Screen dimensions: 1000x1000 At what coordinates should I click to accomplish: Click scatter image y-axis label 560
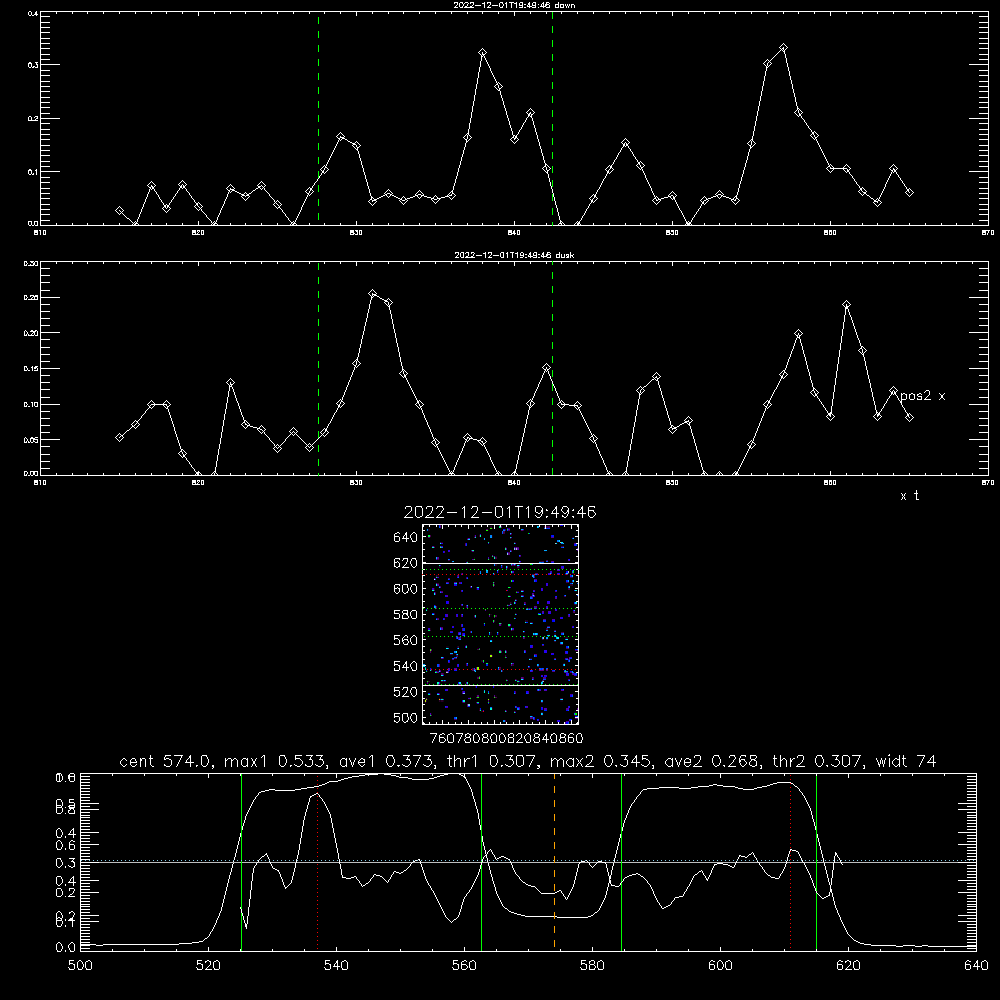pyautogui.click(x=406, y=640)
